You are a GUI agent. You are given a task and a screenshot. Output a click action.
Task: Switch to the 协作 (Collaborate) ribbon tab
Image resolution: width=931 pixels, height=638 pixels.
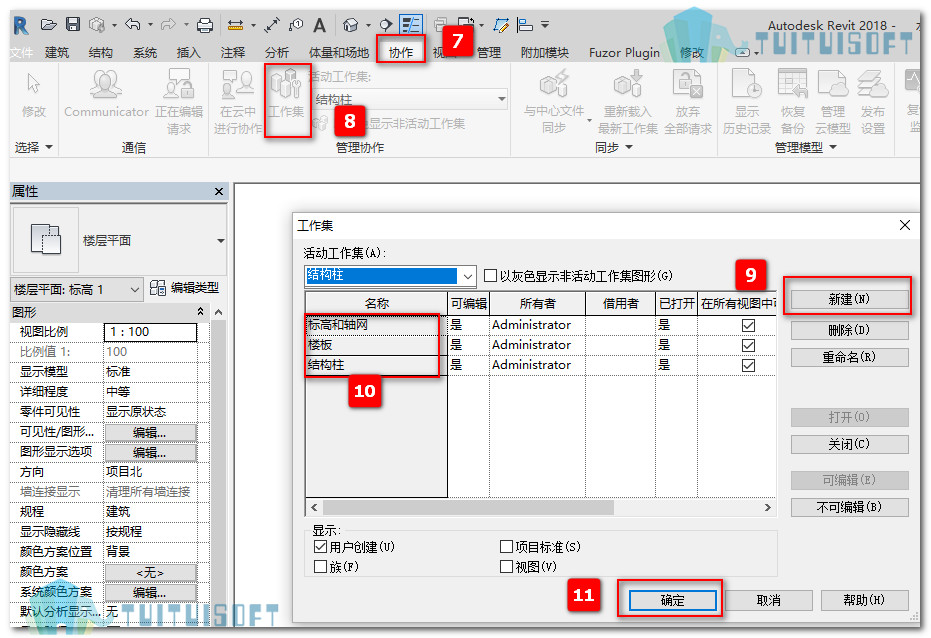click(x=401, y=52)
